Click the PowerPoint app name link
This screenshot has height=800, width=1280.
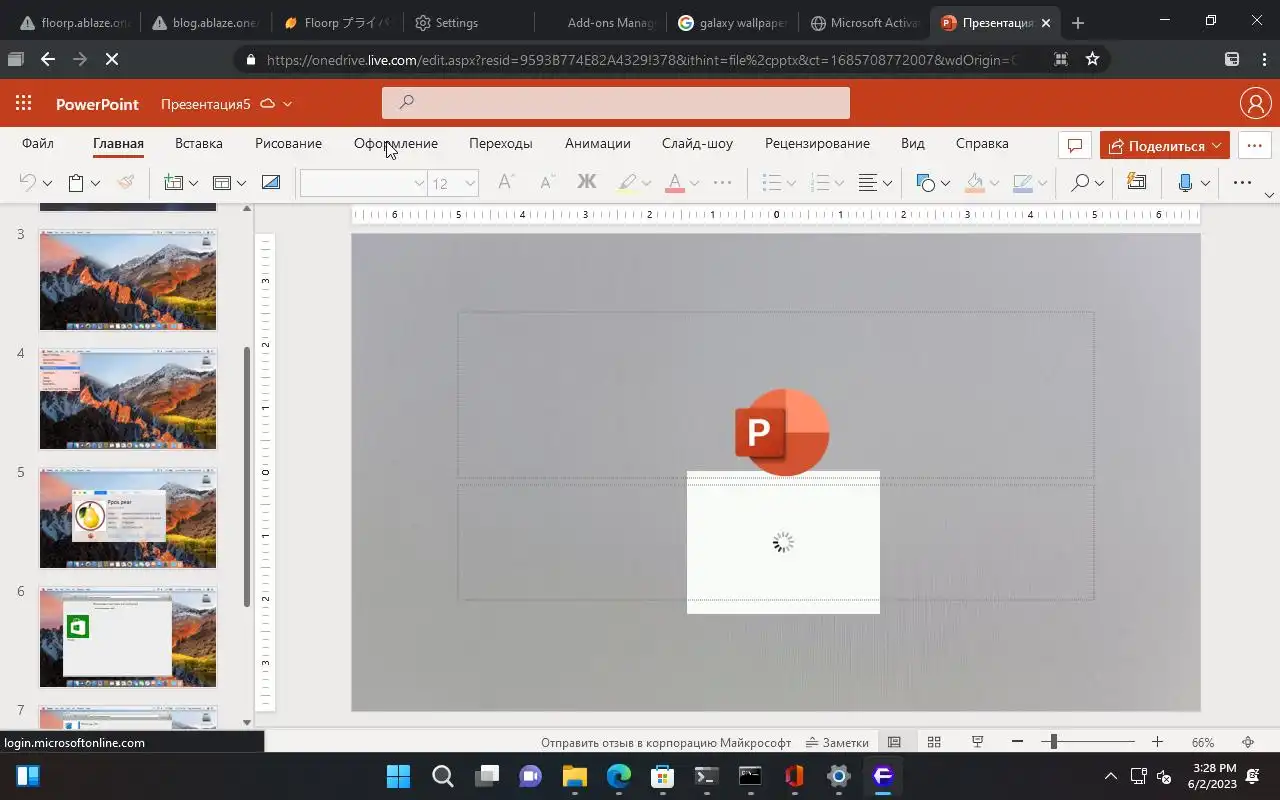[x=97, y=104]
